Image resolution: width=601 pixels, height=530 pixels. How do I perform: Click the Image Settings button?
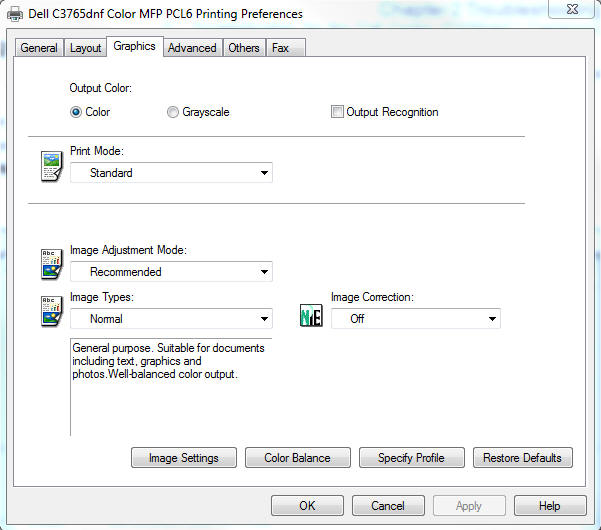coord(184,458)
